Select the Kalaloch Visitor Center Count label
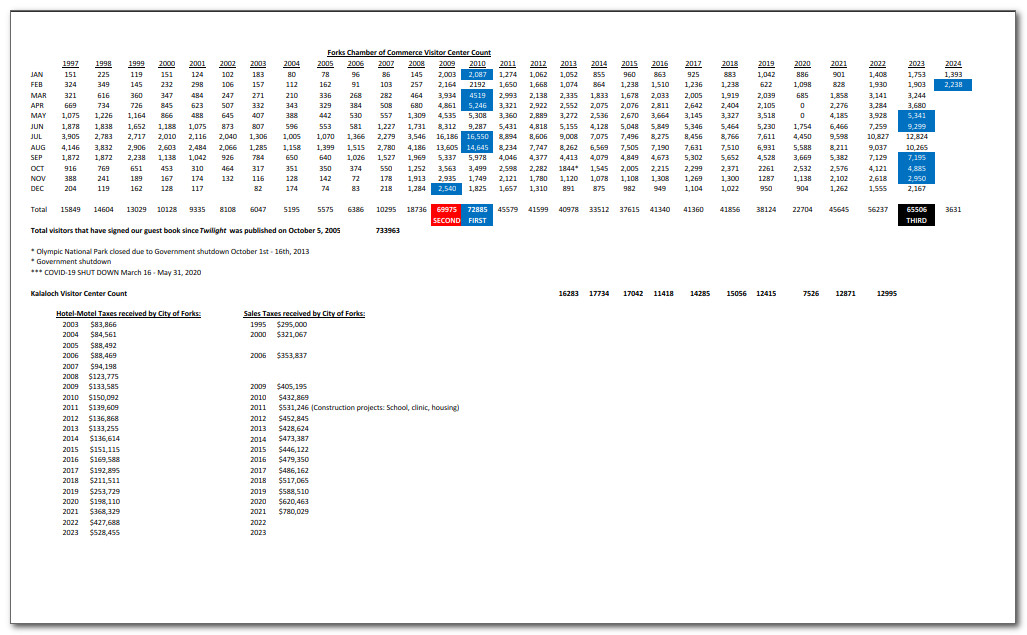The width and height of the screenshot is (1027, 635). (79, 293)
